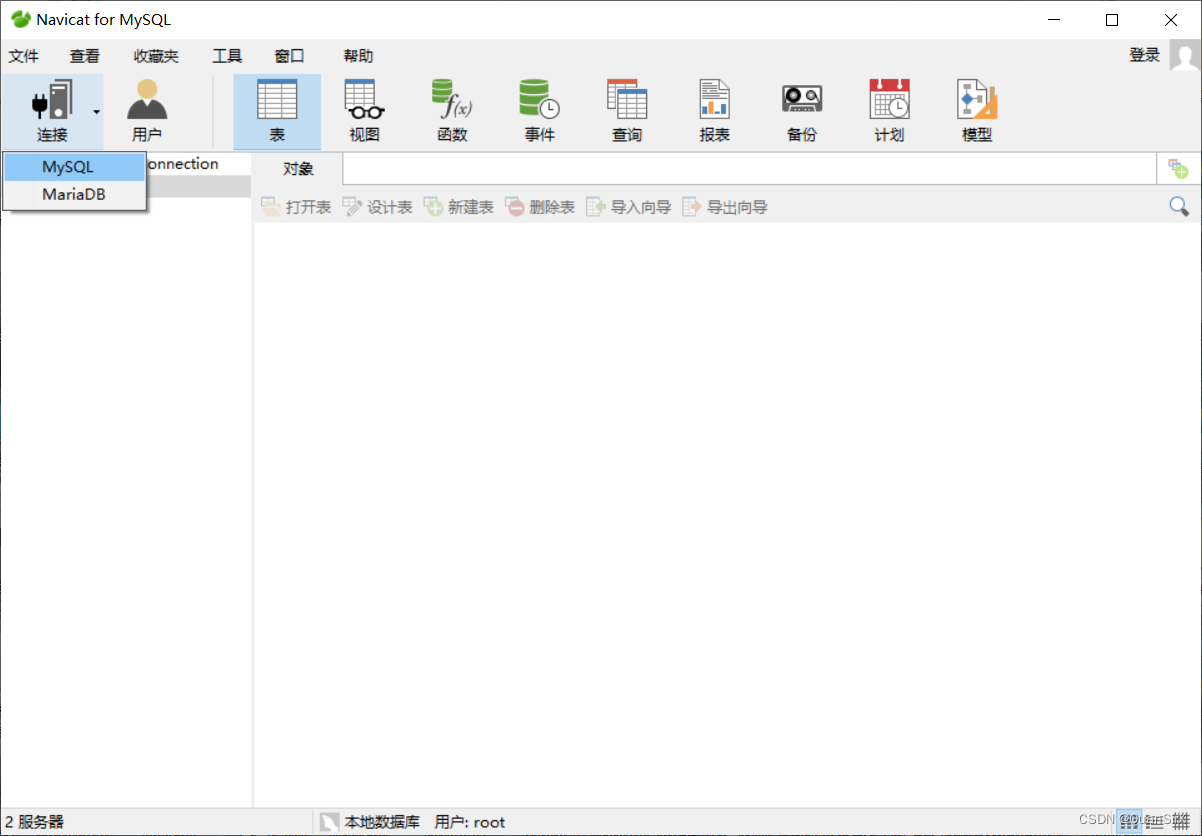Screen dimensions: 1202x836
Task: Open the dropdown arrow beside 连接
Action: coord(97,111)
